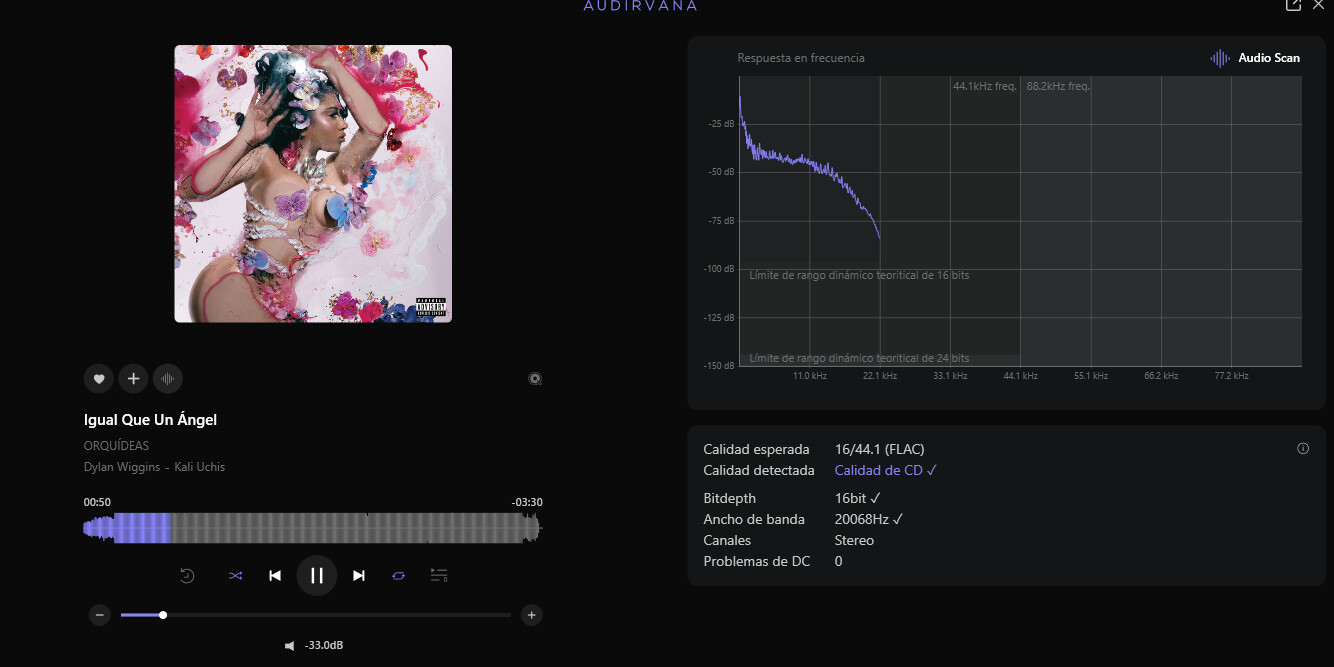Viewport: 1334px width, 667px height.
Task: Click the 44.1kHz freq. marker label
Action: 985,86
